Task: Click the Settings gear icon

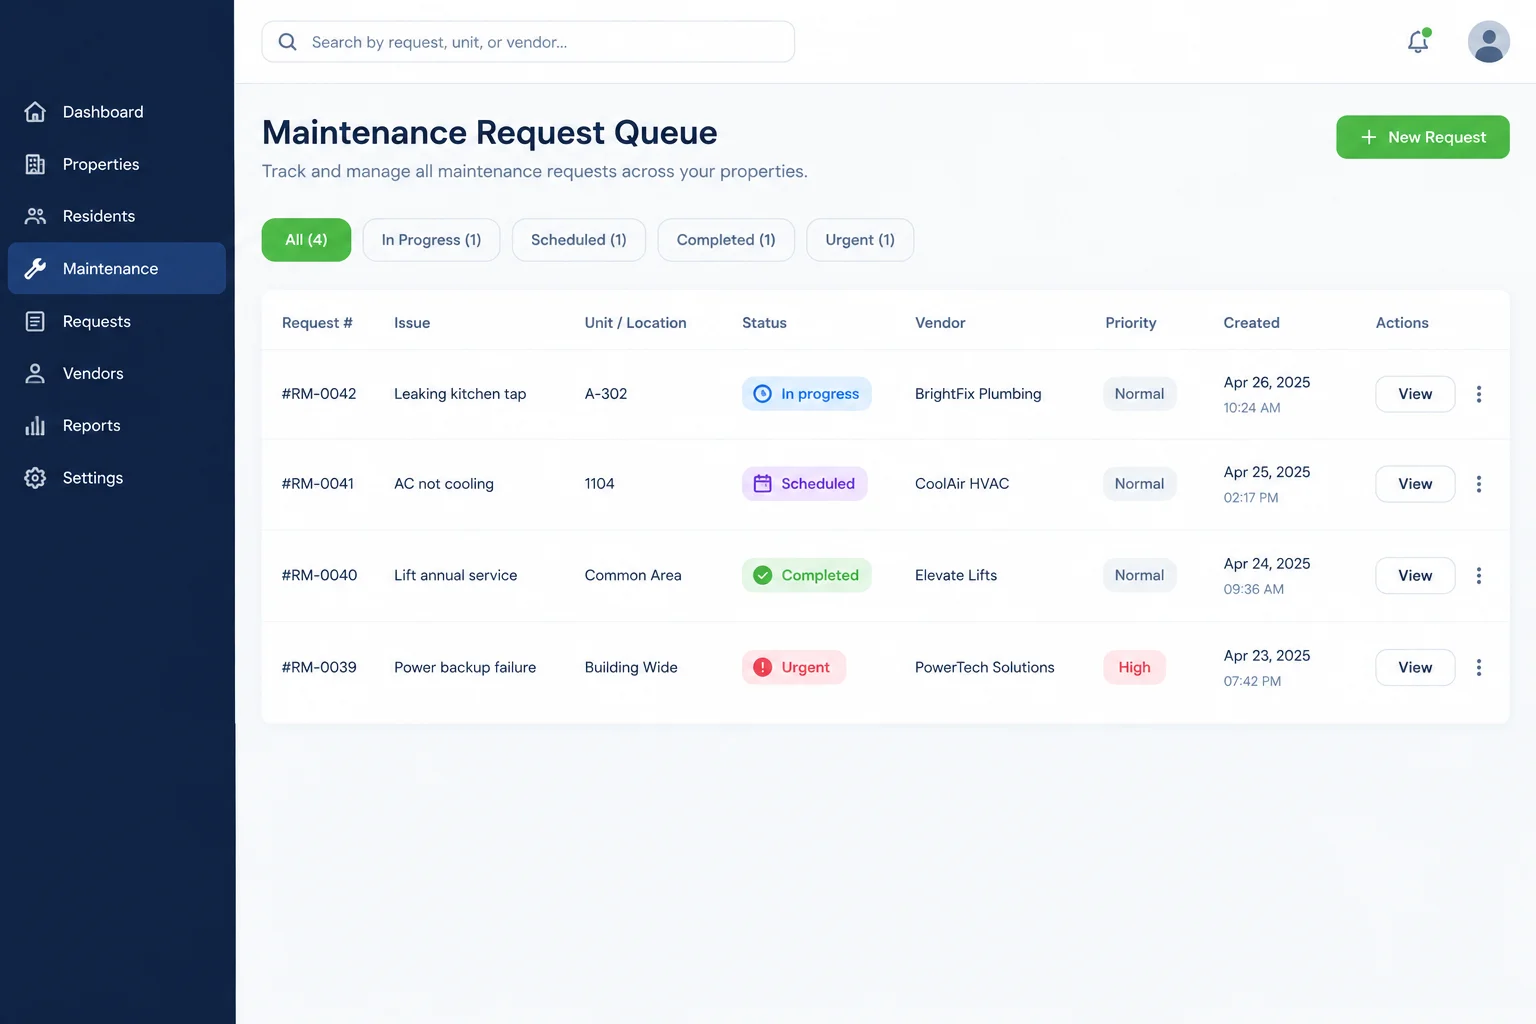Action: click(x=35, y=478)
